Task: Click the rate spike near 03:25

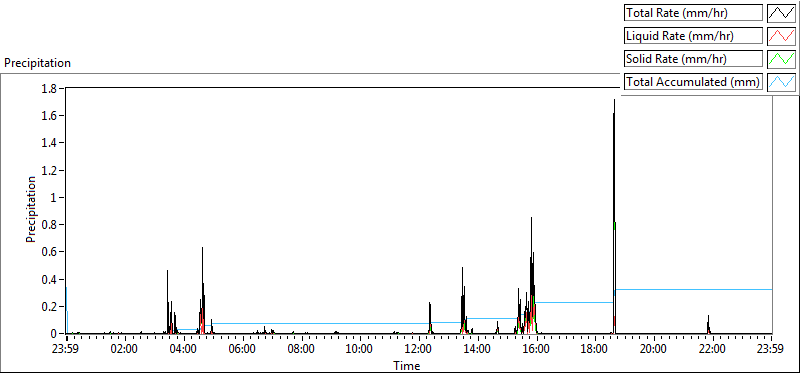Action: point(167,301)
